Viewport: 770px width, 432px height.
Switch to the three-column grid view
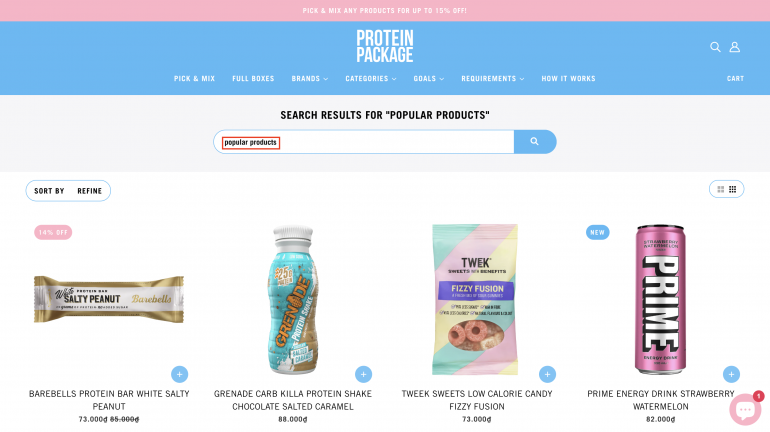click(x=733, y=189)
